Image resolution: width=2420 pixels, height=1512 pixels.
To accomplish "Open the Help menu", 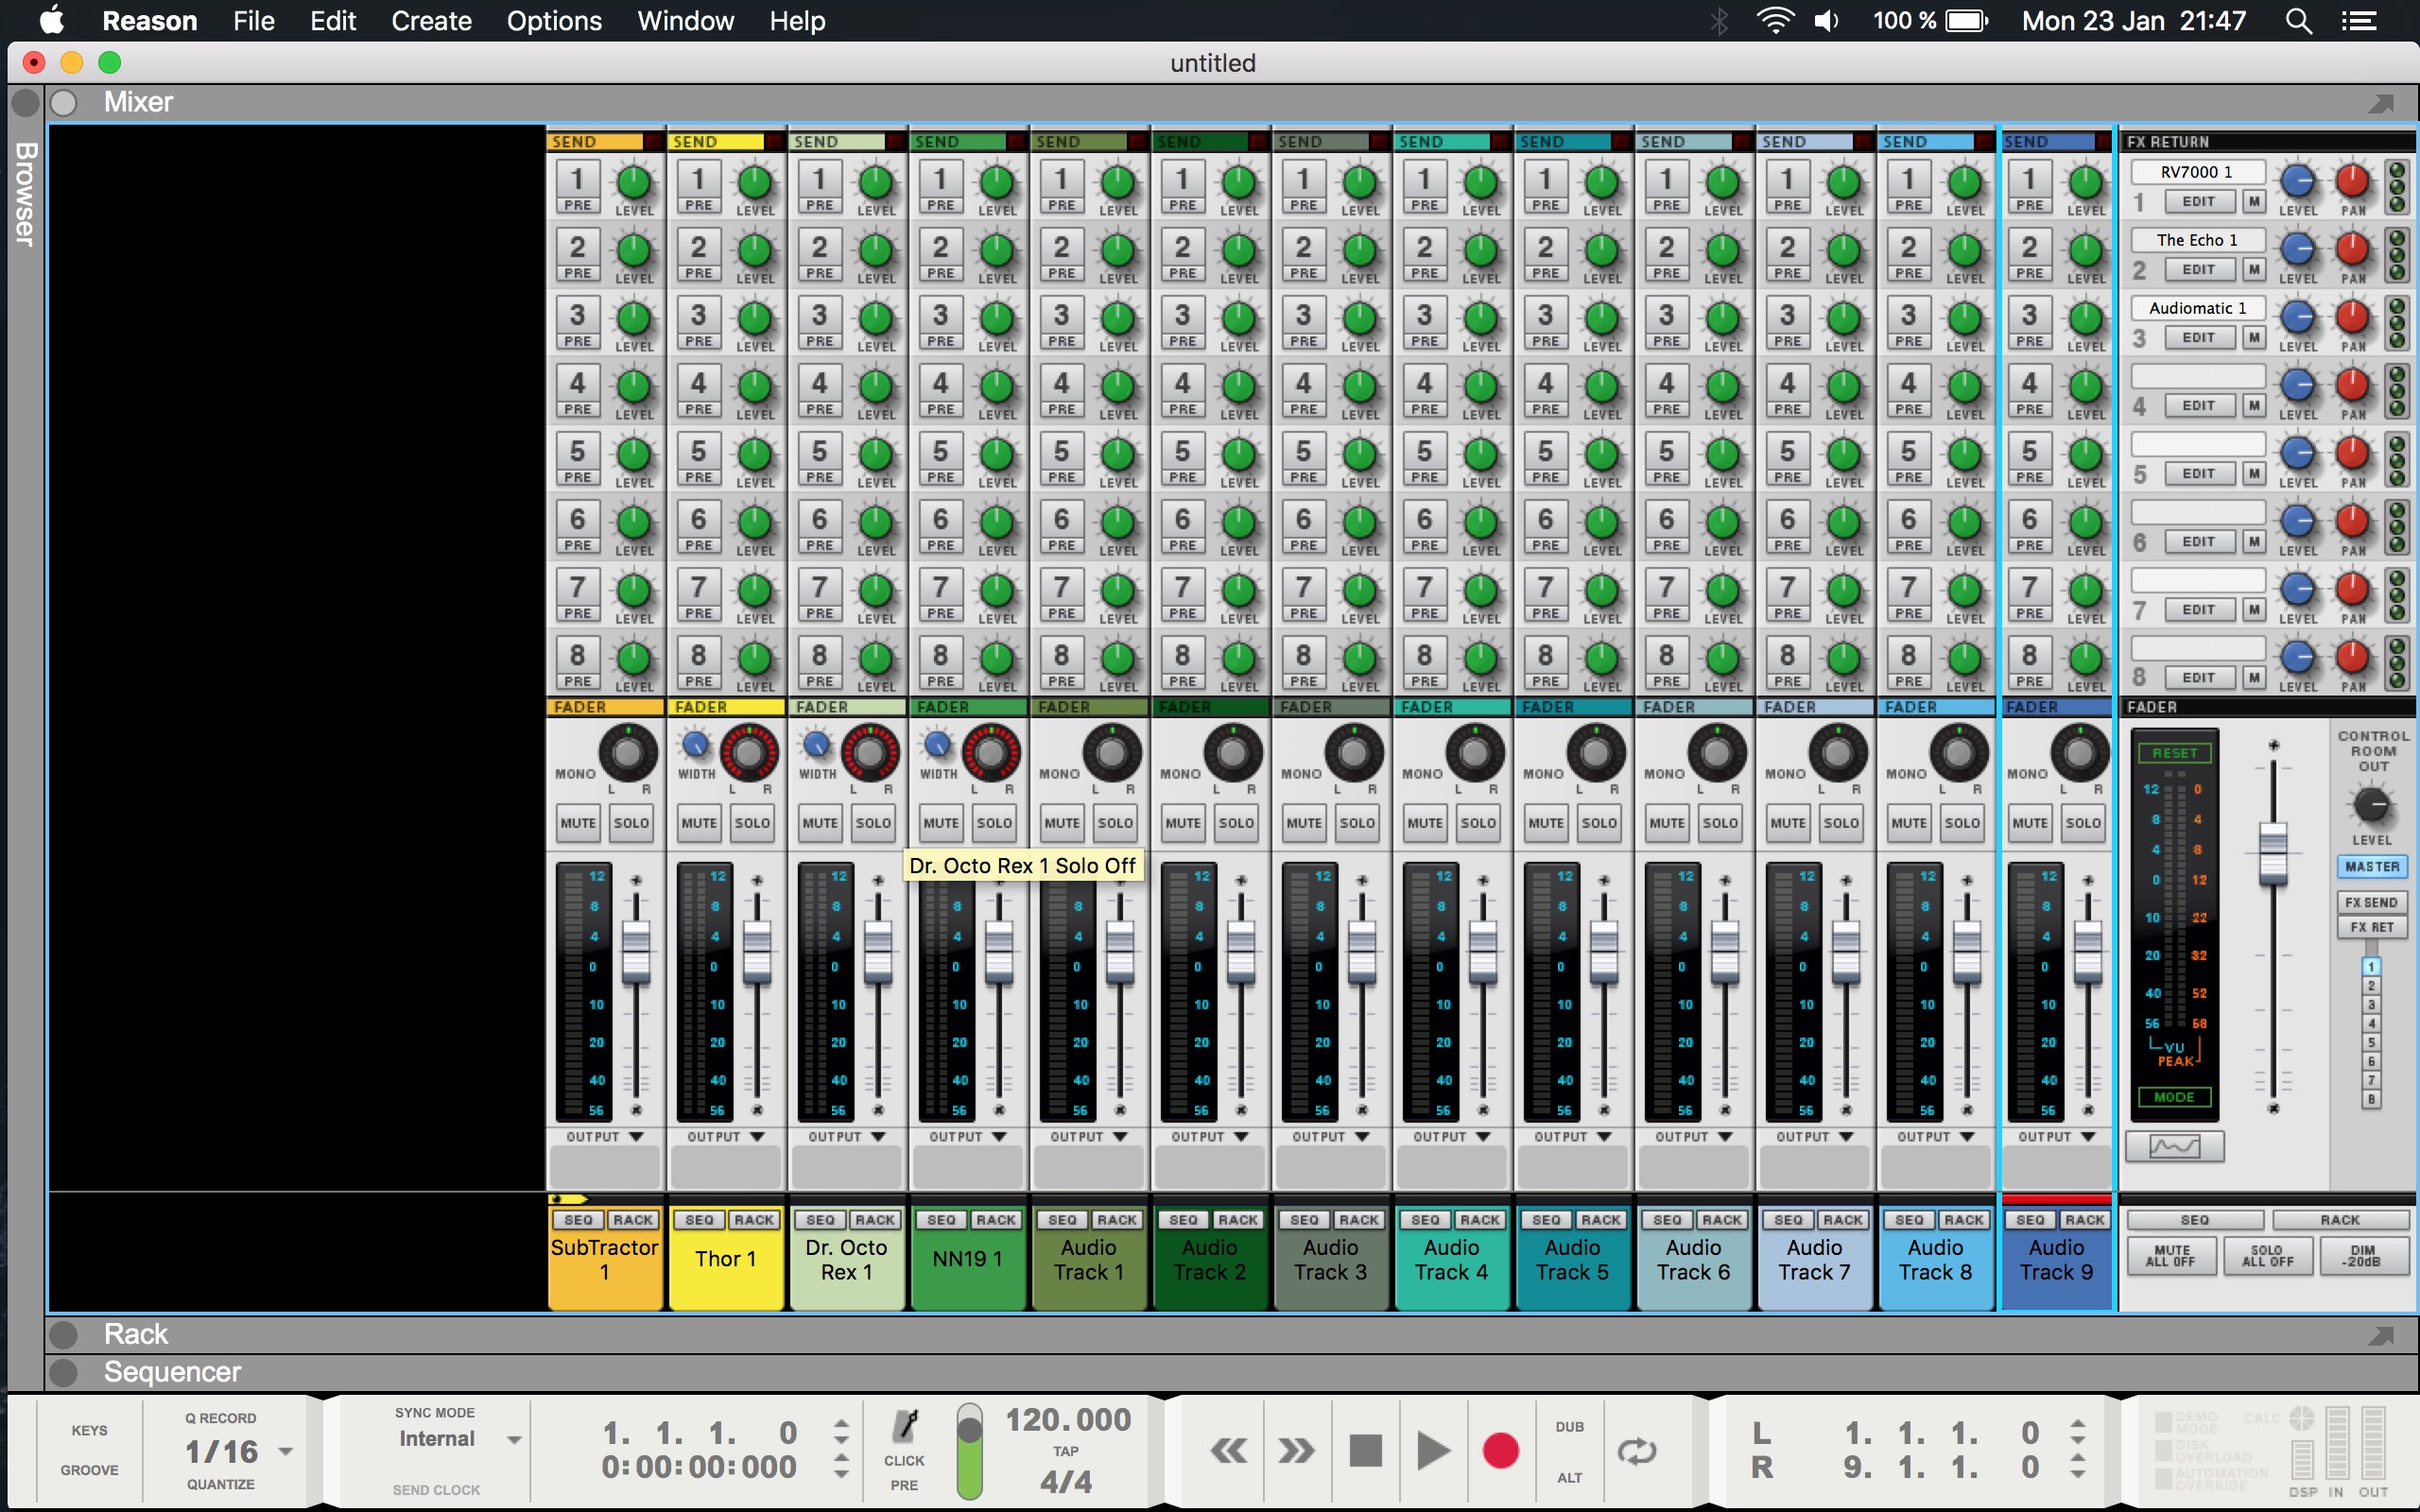I will pos(797,21).
